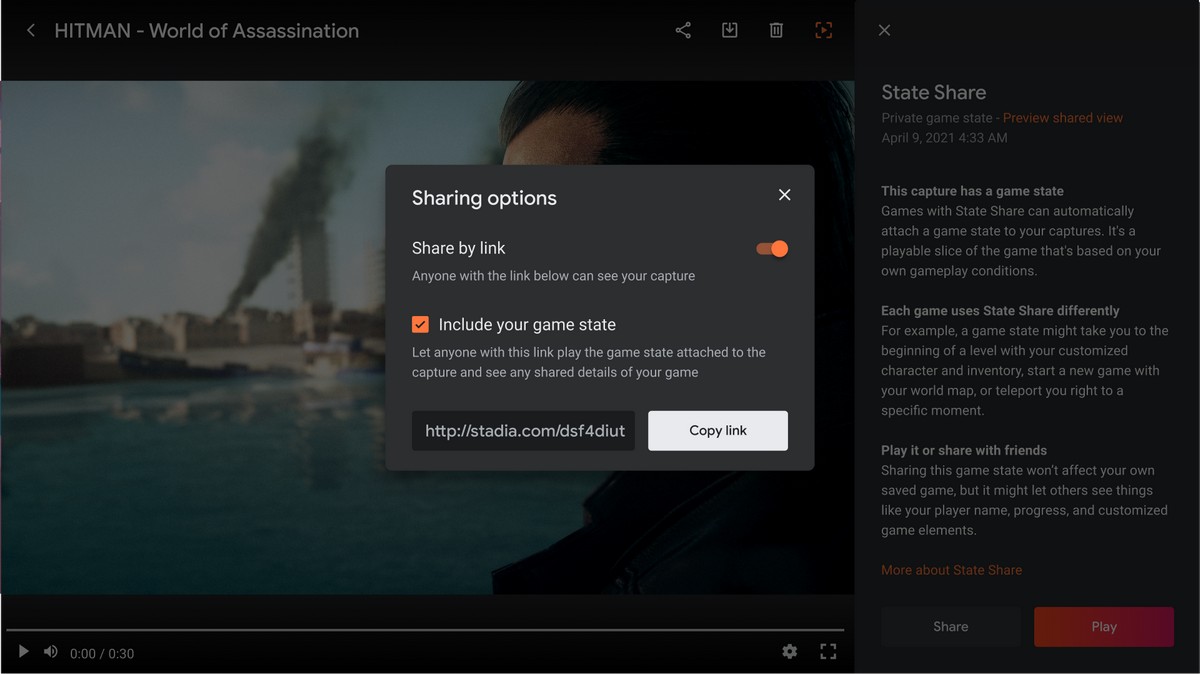Disable the Share by link toggle

click(771, 248)
